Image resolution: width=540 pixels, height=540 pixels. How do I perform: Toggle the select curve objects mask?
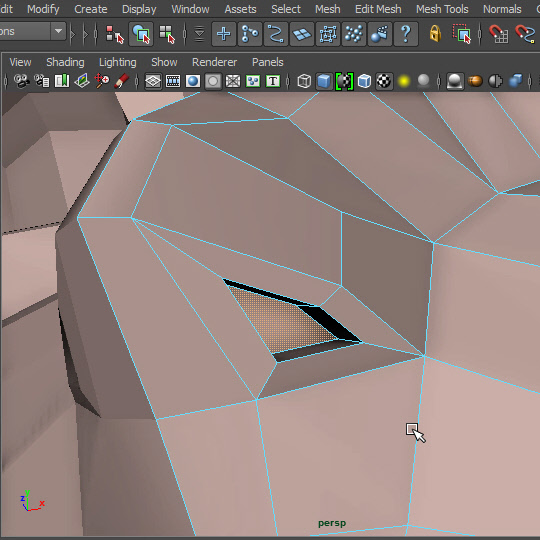click(276, 34)
